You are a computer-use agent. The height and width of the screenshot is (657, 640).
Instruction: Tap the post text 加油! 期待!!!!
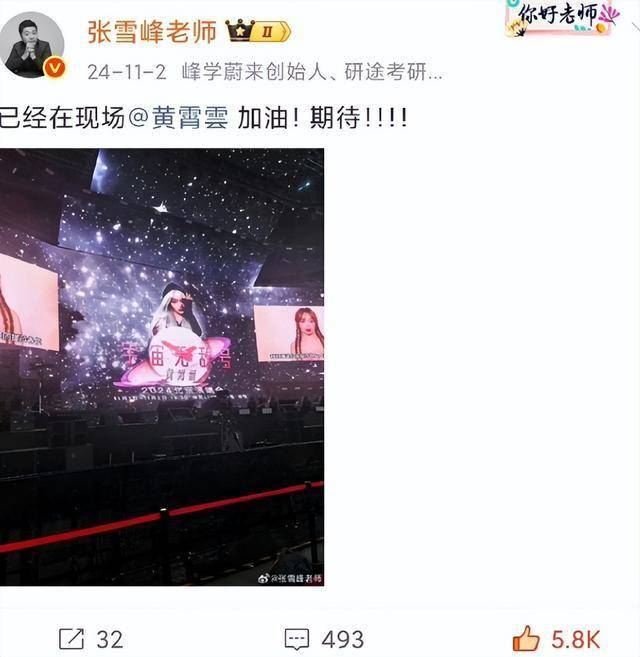(322, 118)
